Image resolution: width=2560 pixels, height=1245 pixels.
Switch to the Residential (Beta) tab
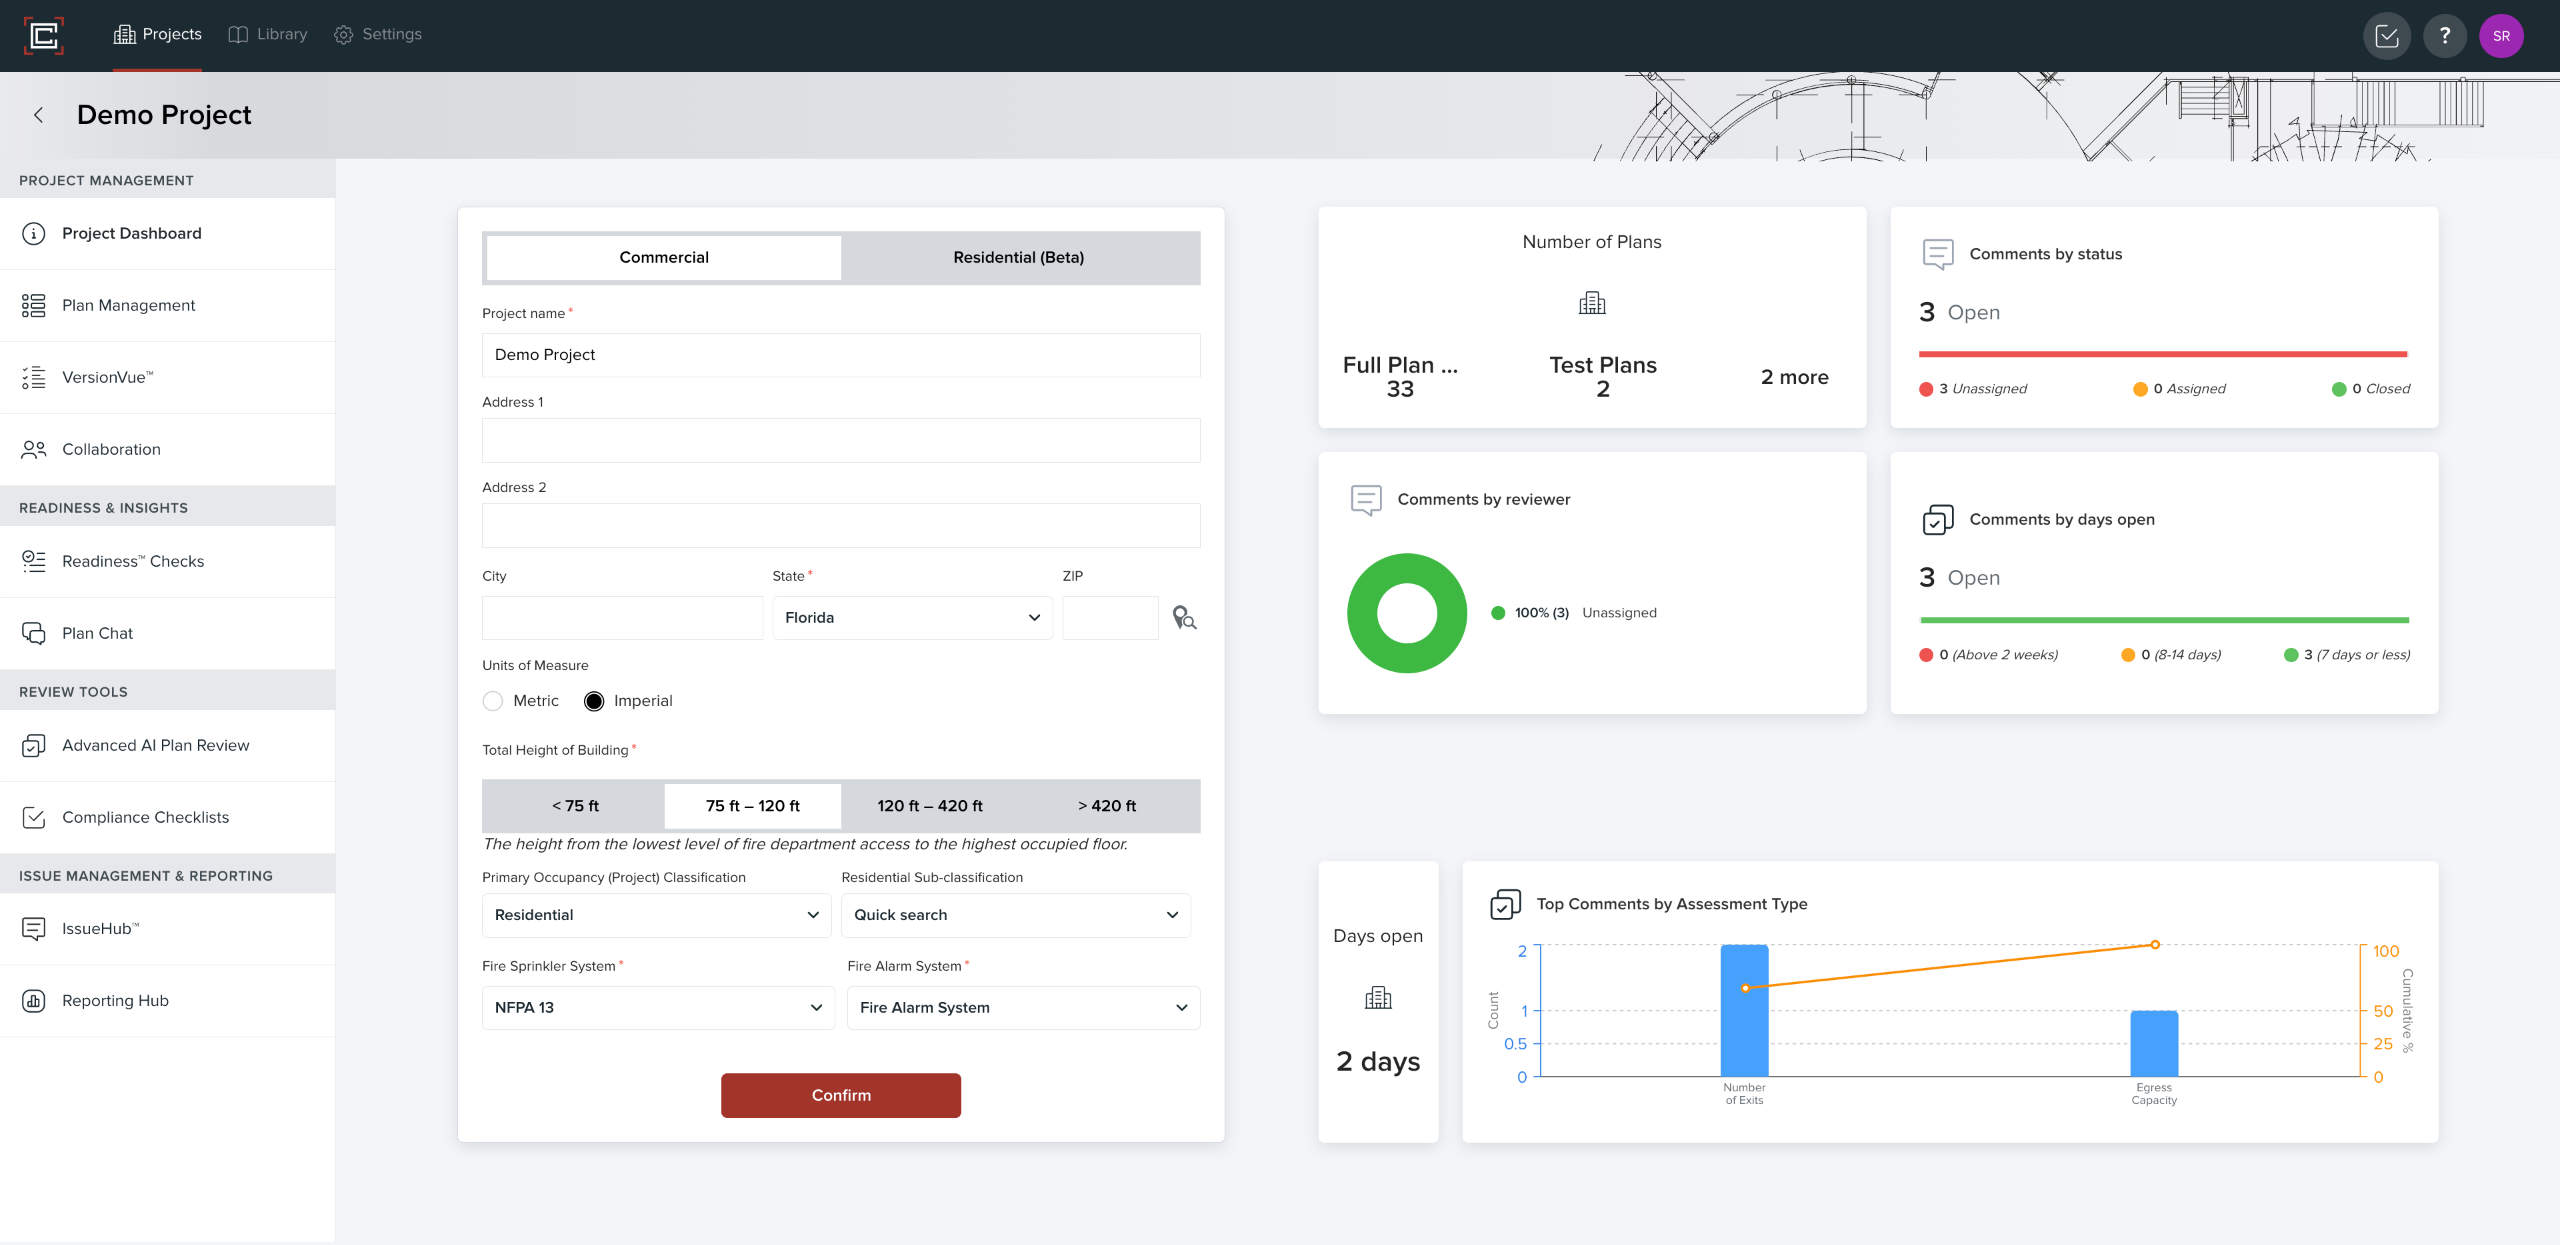point(1018,258)
